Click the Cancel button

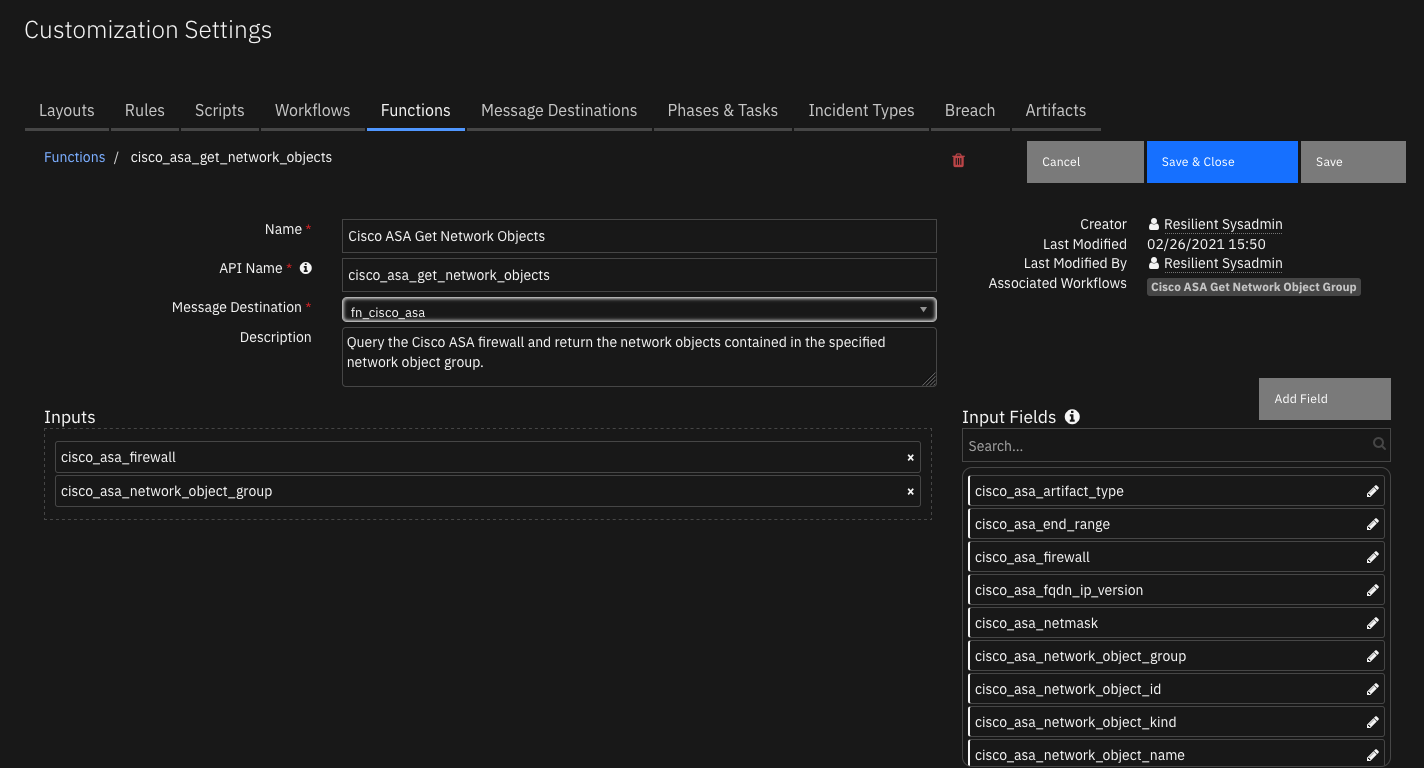[1085, 162]
